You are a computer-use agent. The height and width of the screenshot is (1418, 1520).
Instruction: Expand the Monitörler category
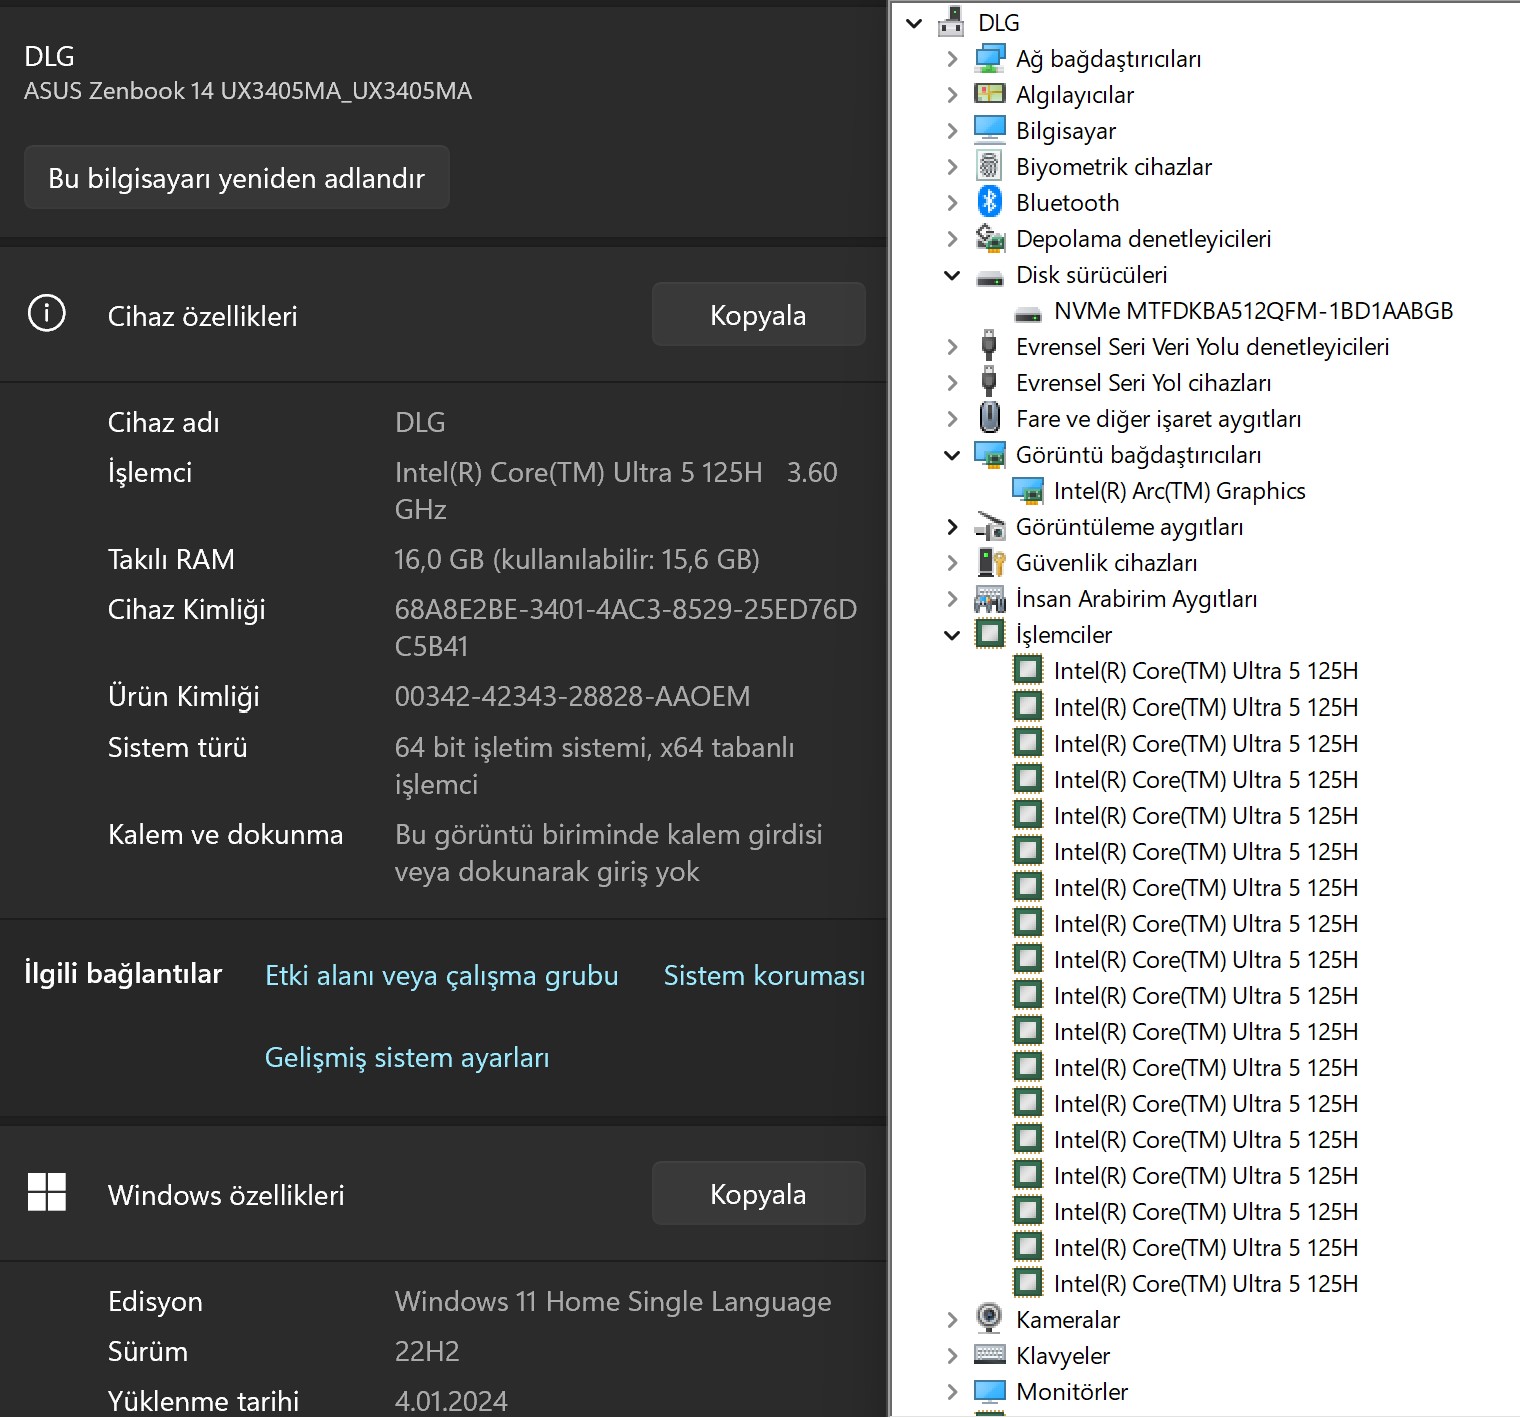click(952, 1391)
